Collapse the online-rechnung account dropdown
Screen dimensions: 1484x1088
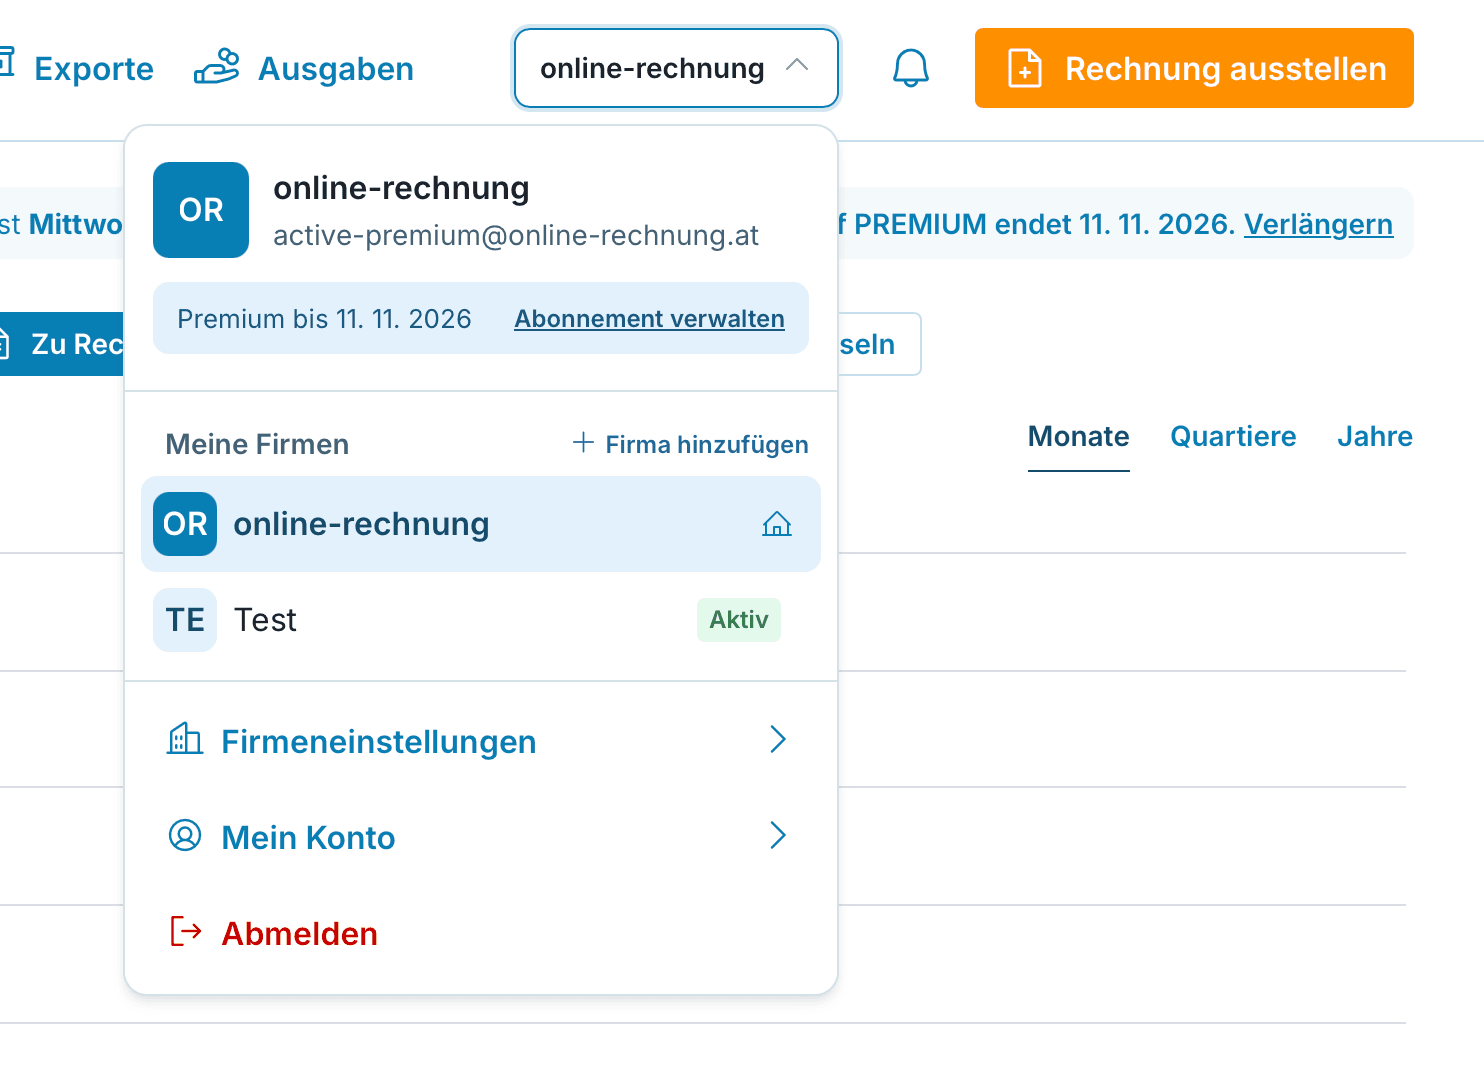click(x=676, y=68)
